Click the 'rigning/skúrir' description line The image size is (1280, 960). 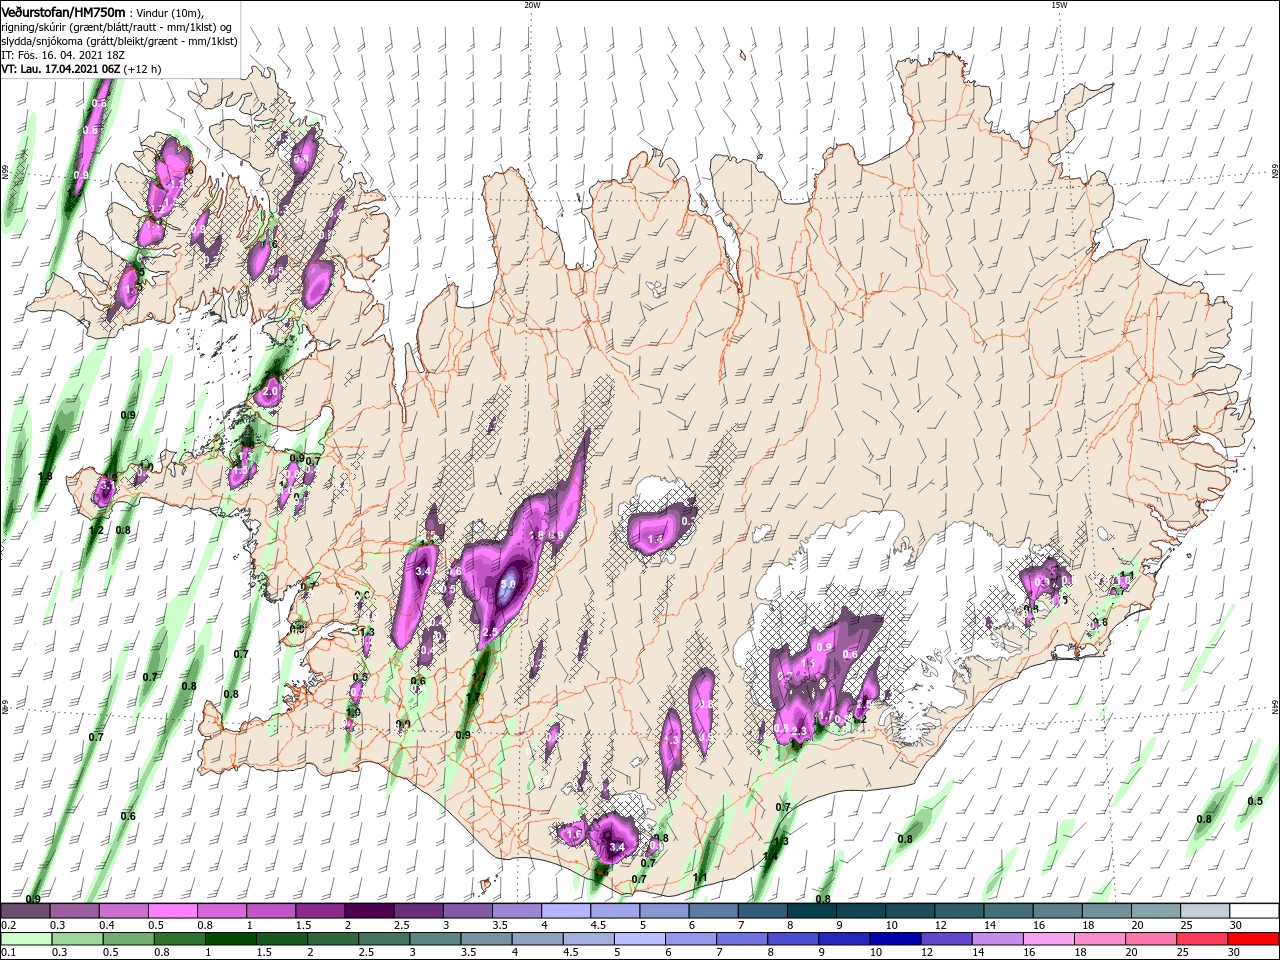[x=118, y=27]
